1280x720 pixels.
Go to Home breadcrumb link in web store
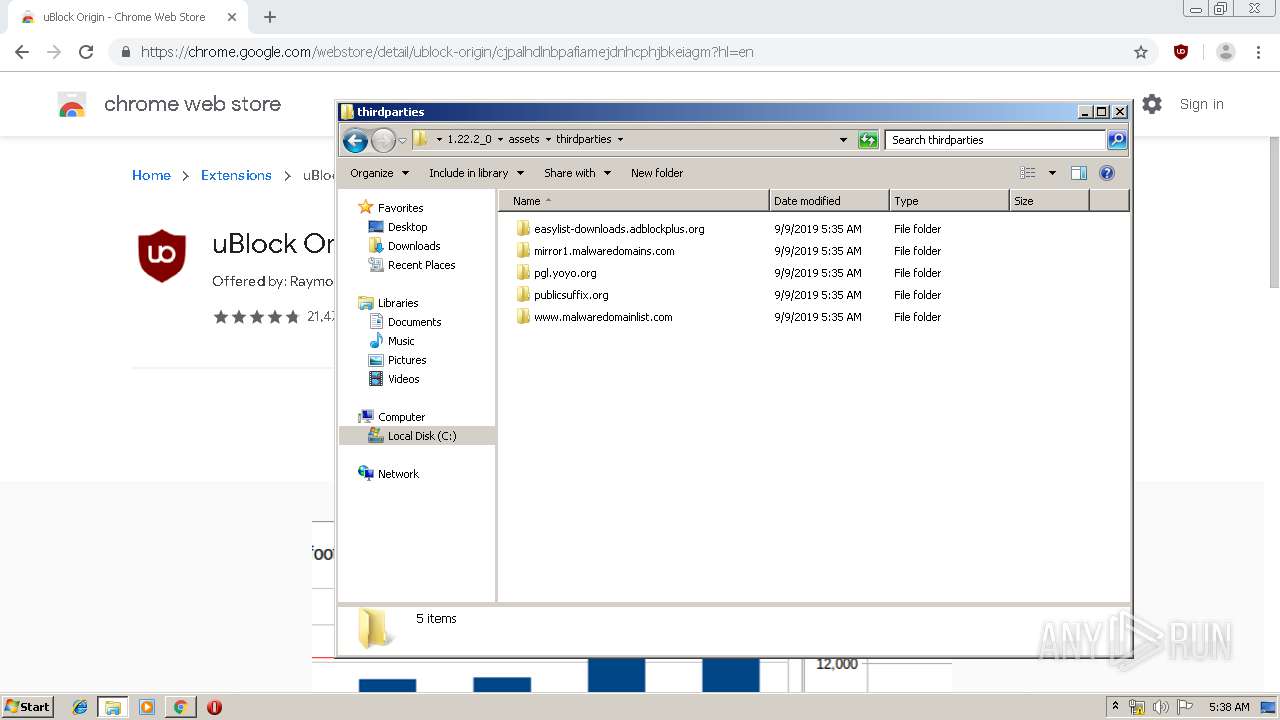(x=151, y=175)
